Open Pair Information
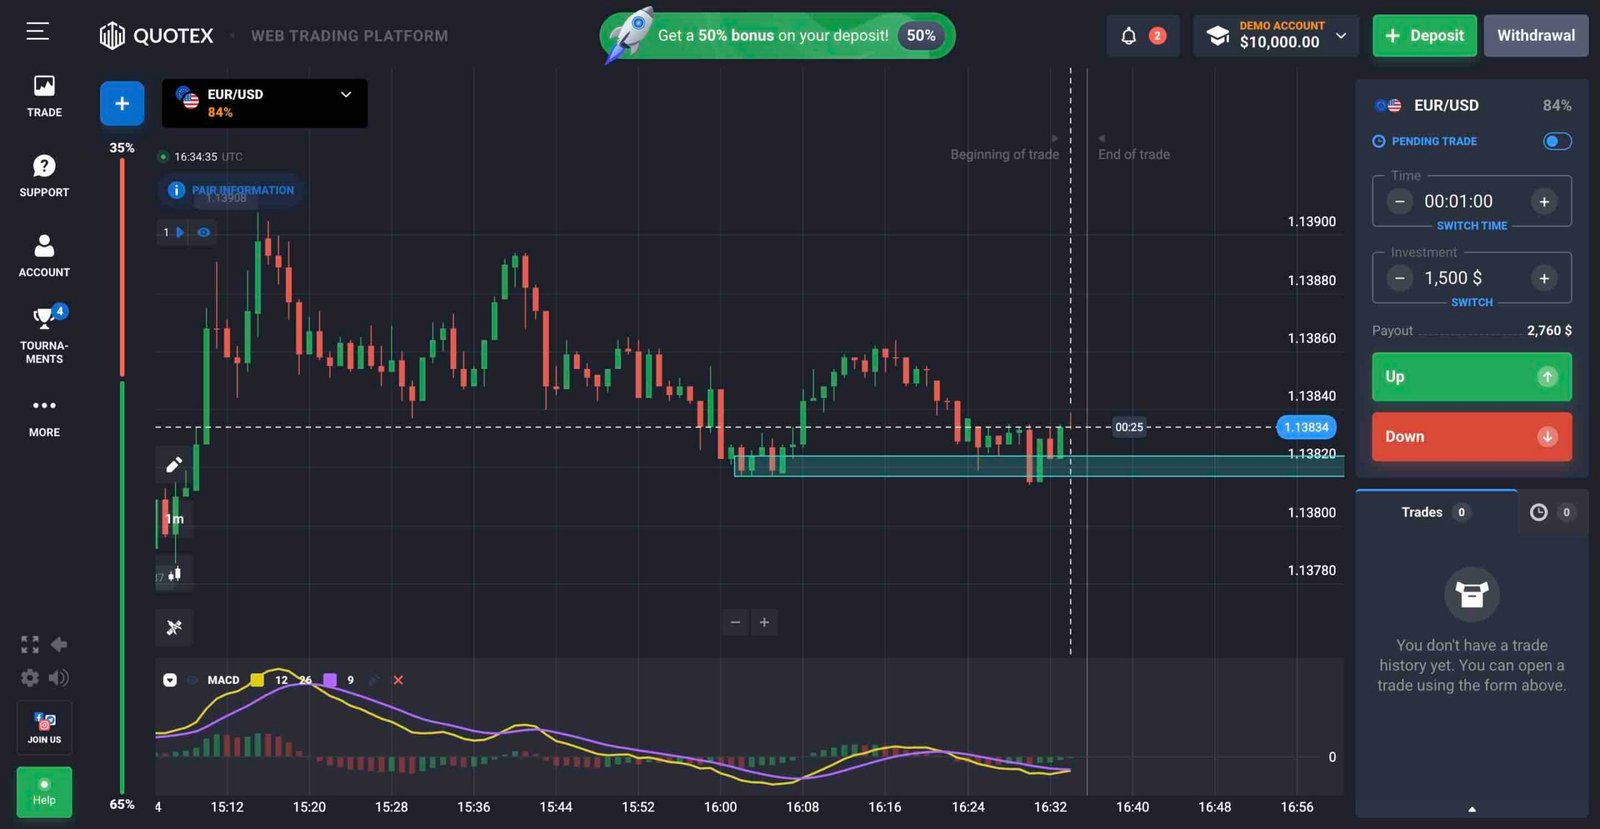The image size is (1600, 829). [231, 190]
